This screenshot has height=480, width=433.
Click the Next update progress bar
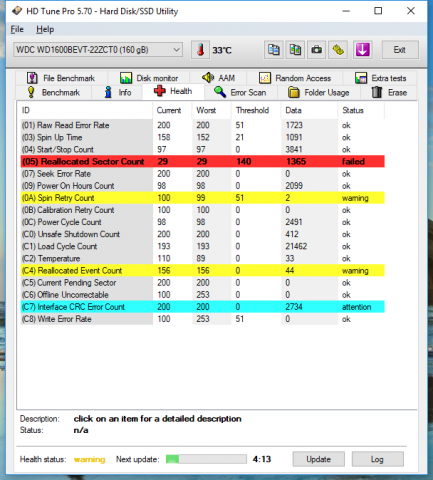point(206,459)
